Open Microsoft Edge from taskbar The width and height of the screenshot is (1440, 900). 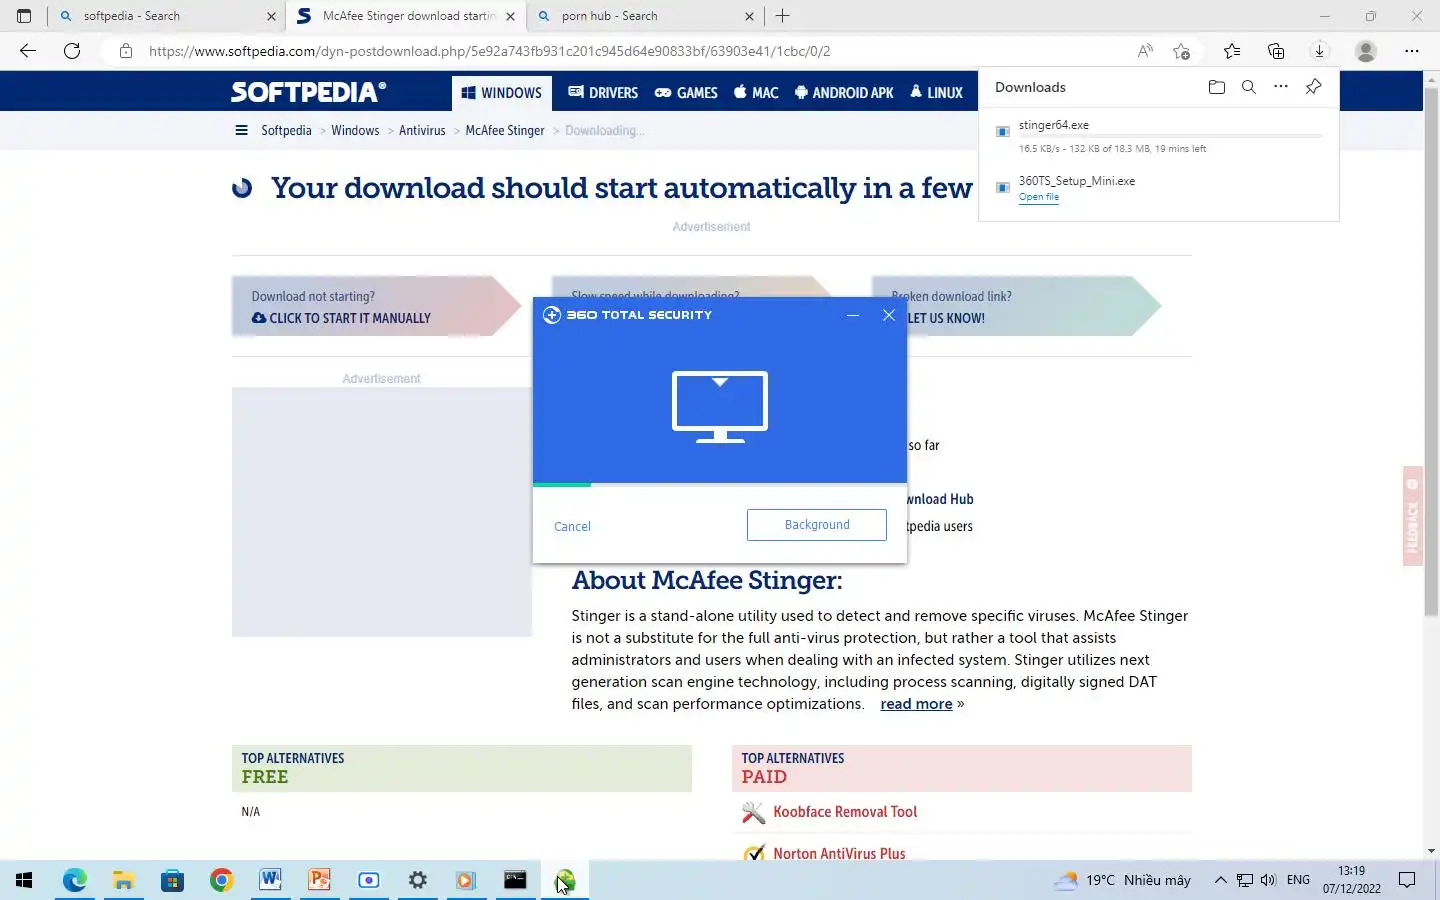tap(75, 880)
